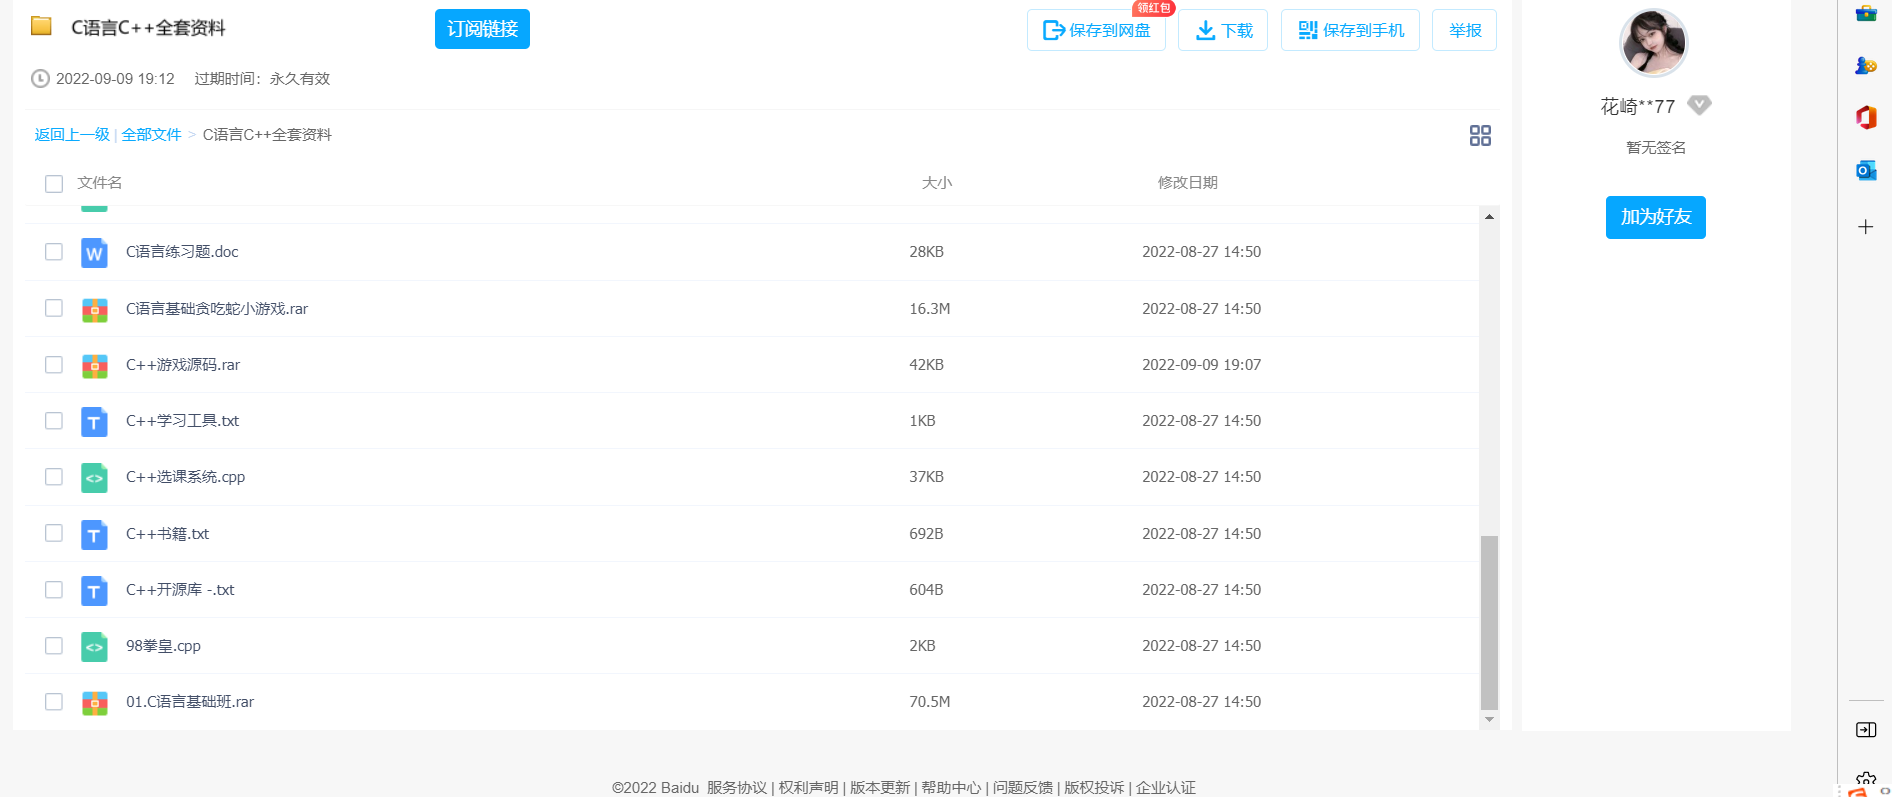Open the Office icon in browser sidebar
1892x797 pixels.
(x=1865, y=117)
